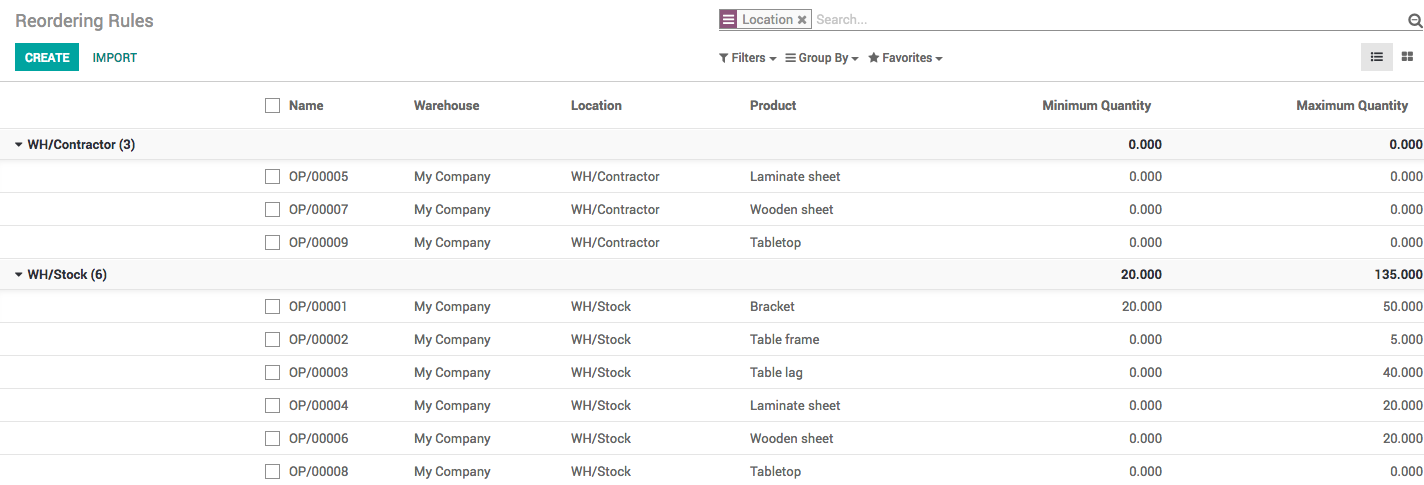This screenshot has width=1424, height=485.
Task: Tick the checkbox beside OP/00008
Action: [272, 472]
